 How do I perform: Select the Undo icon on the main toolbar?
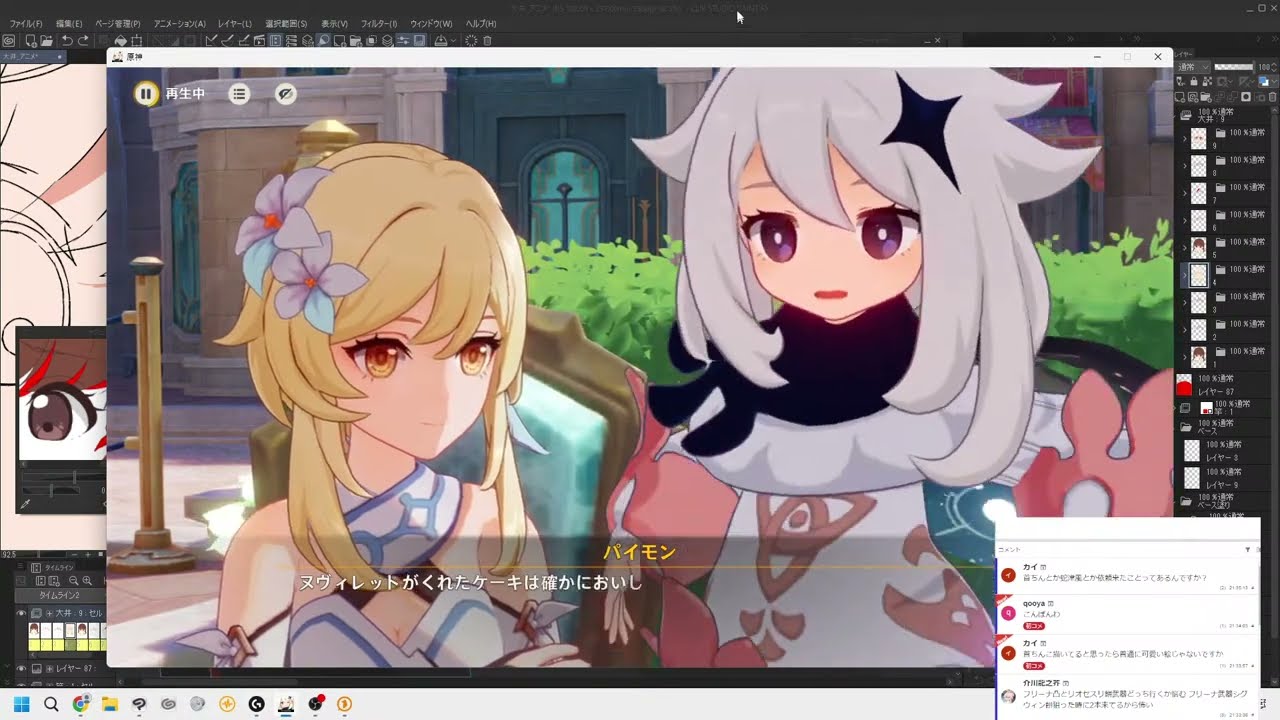pos(67,40)
